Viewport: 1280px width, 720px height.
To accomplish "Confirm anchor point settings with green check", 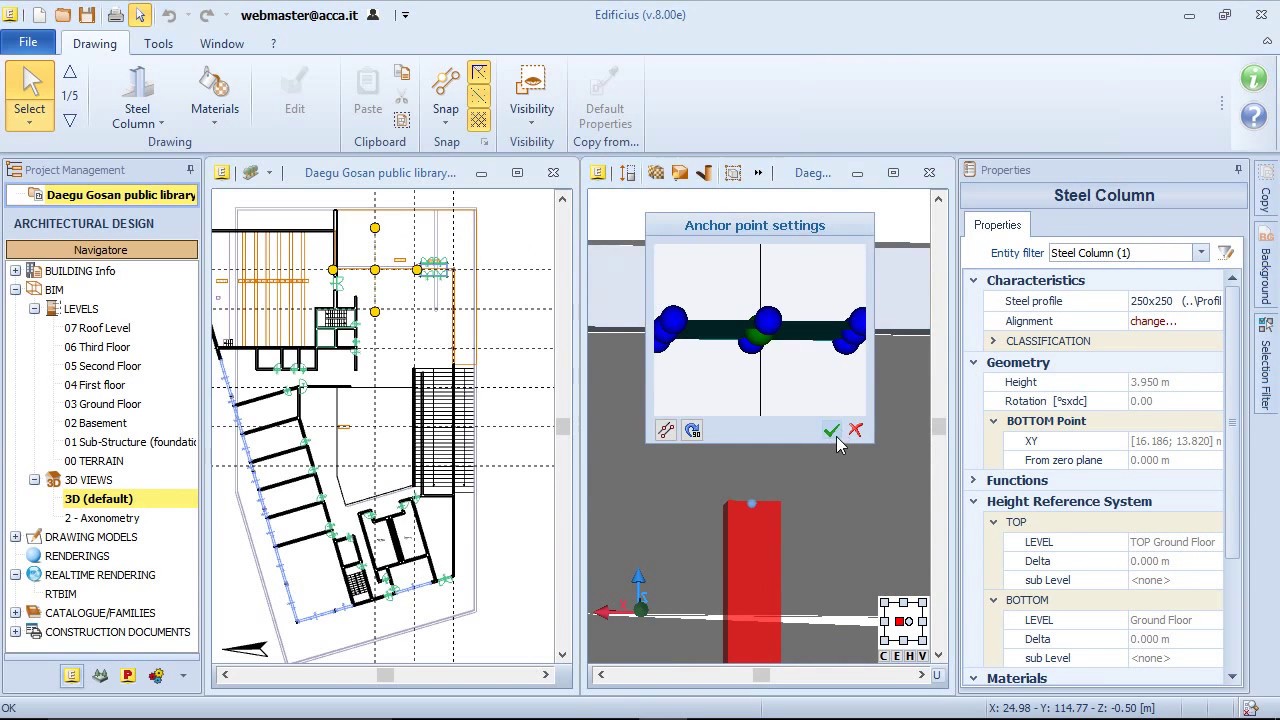I will (831, 430).
